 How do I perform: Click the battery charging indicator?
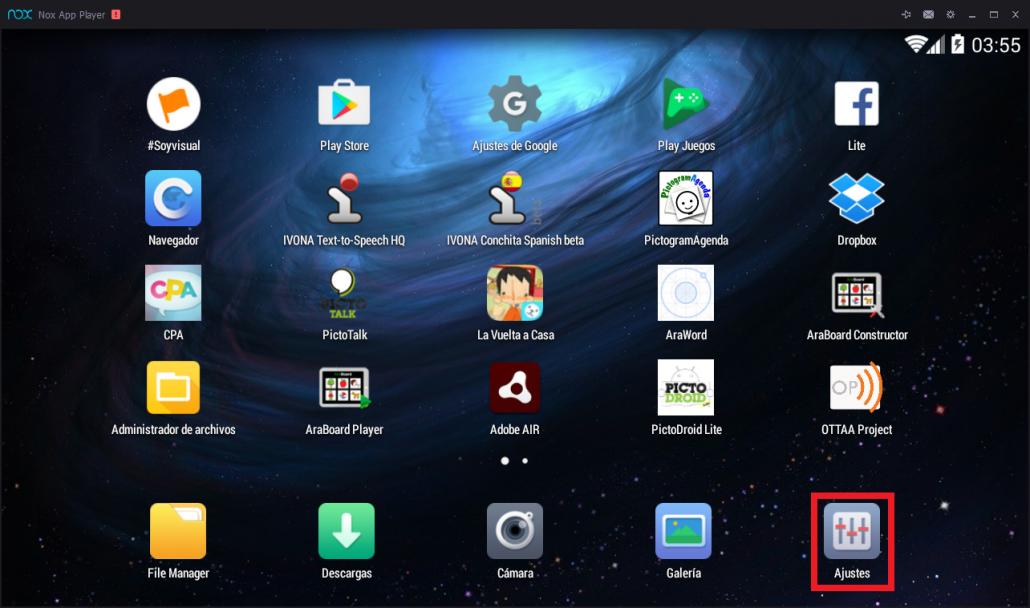coord(958,44)
